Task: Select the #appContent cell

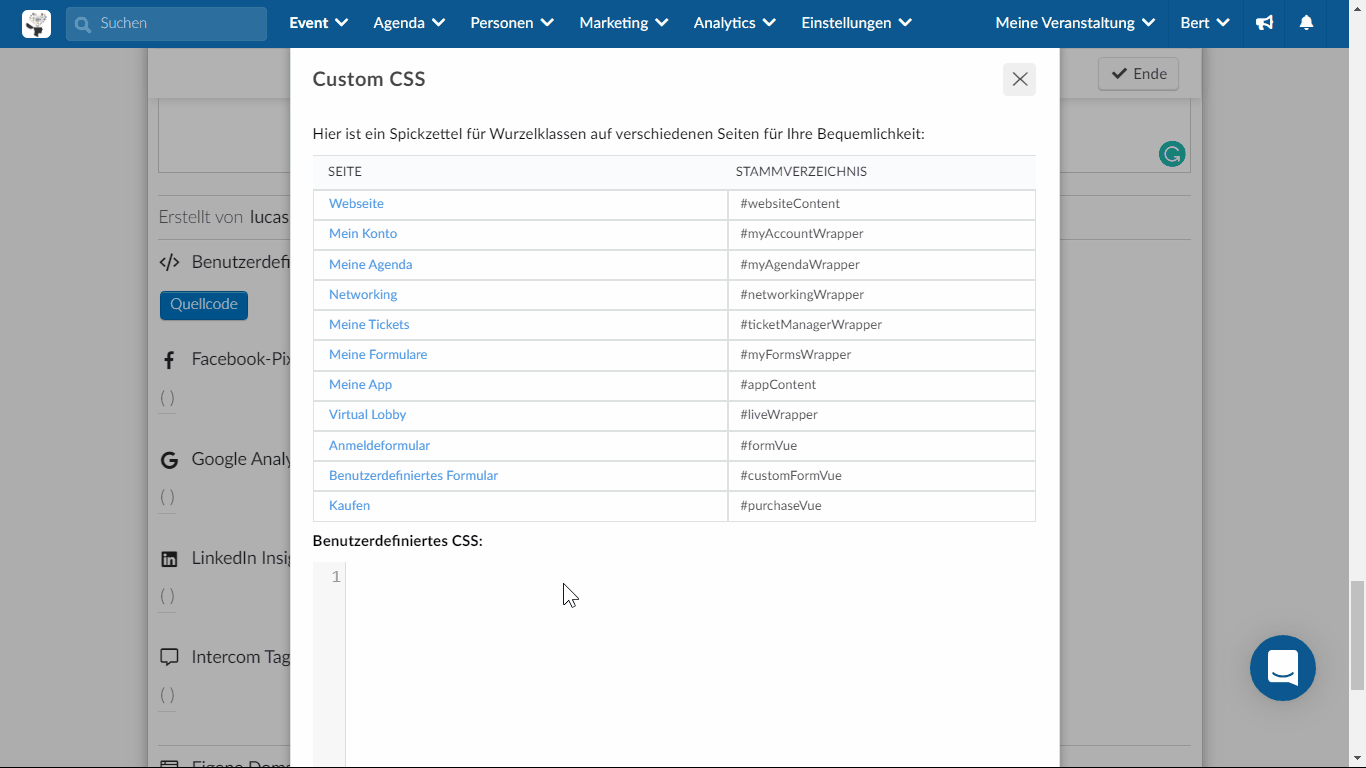Action: [881, 385]
